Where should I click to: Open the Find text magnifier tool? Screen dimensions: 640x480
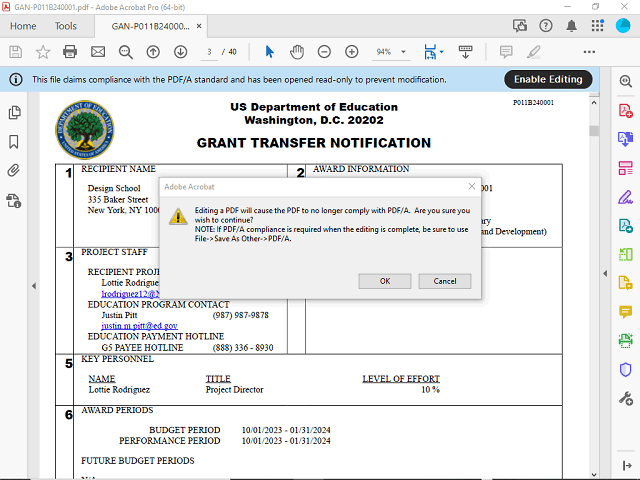click(x=126, y=52)
